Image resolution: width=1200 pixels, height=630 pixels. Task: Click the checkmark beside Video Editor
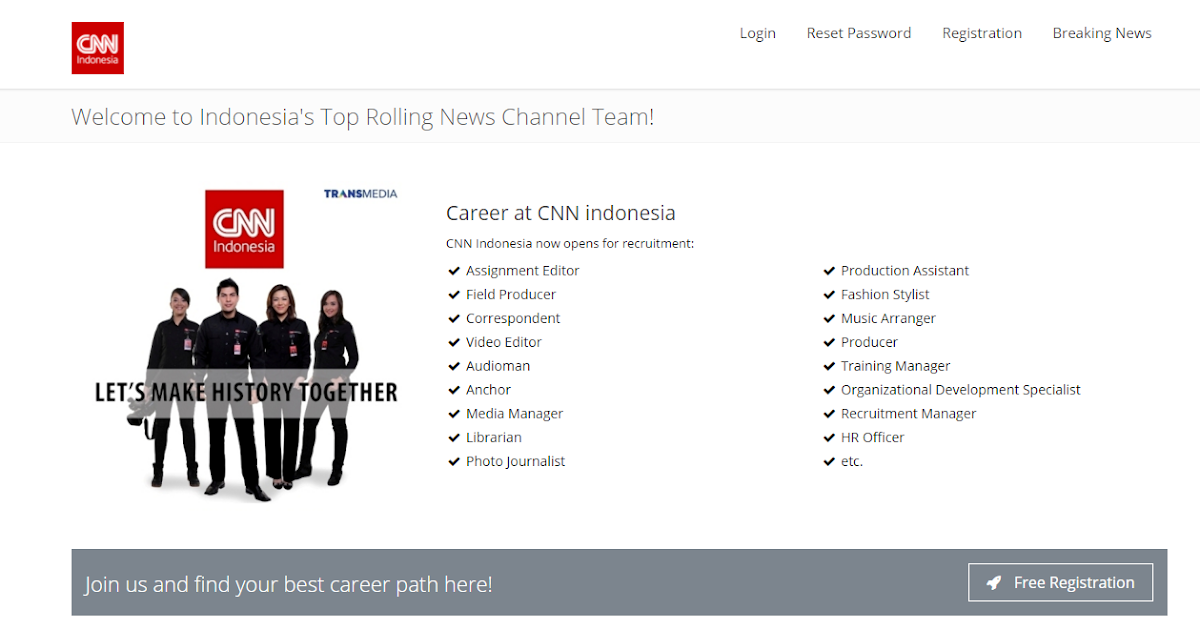click(454, 342)
